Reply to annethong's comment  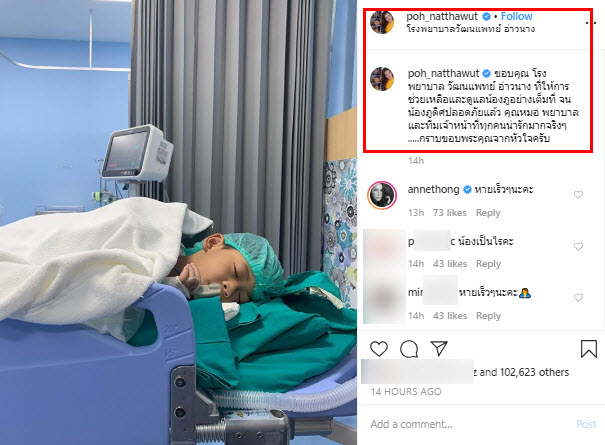[488, 213]
